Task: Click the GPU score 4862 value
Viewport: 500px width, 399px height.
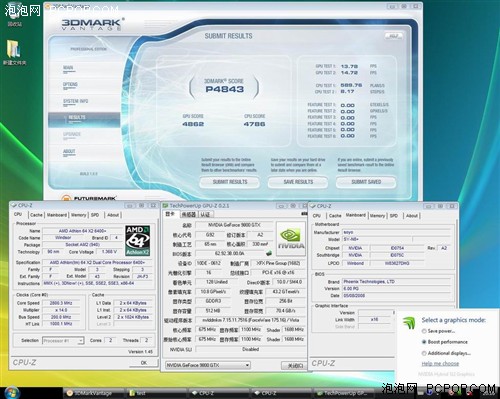Action: tap(193, 124)
